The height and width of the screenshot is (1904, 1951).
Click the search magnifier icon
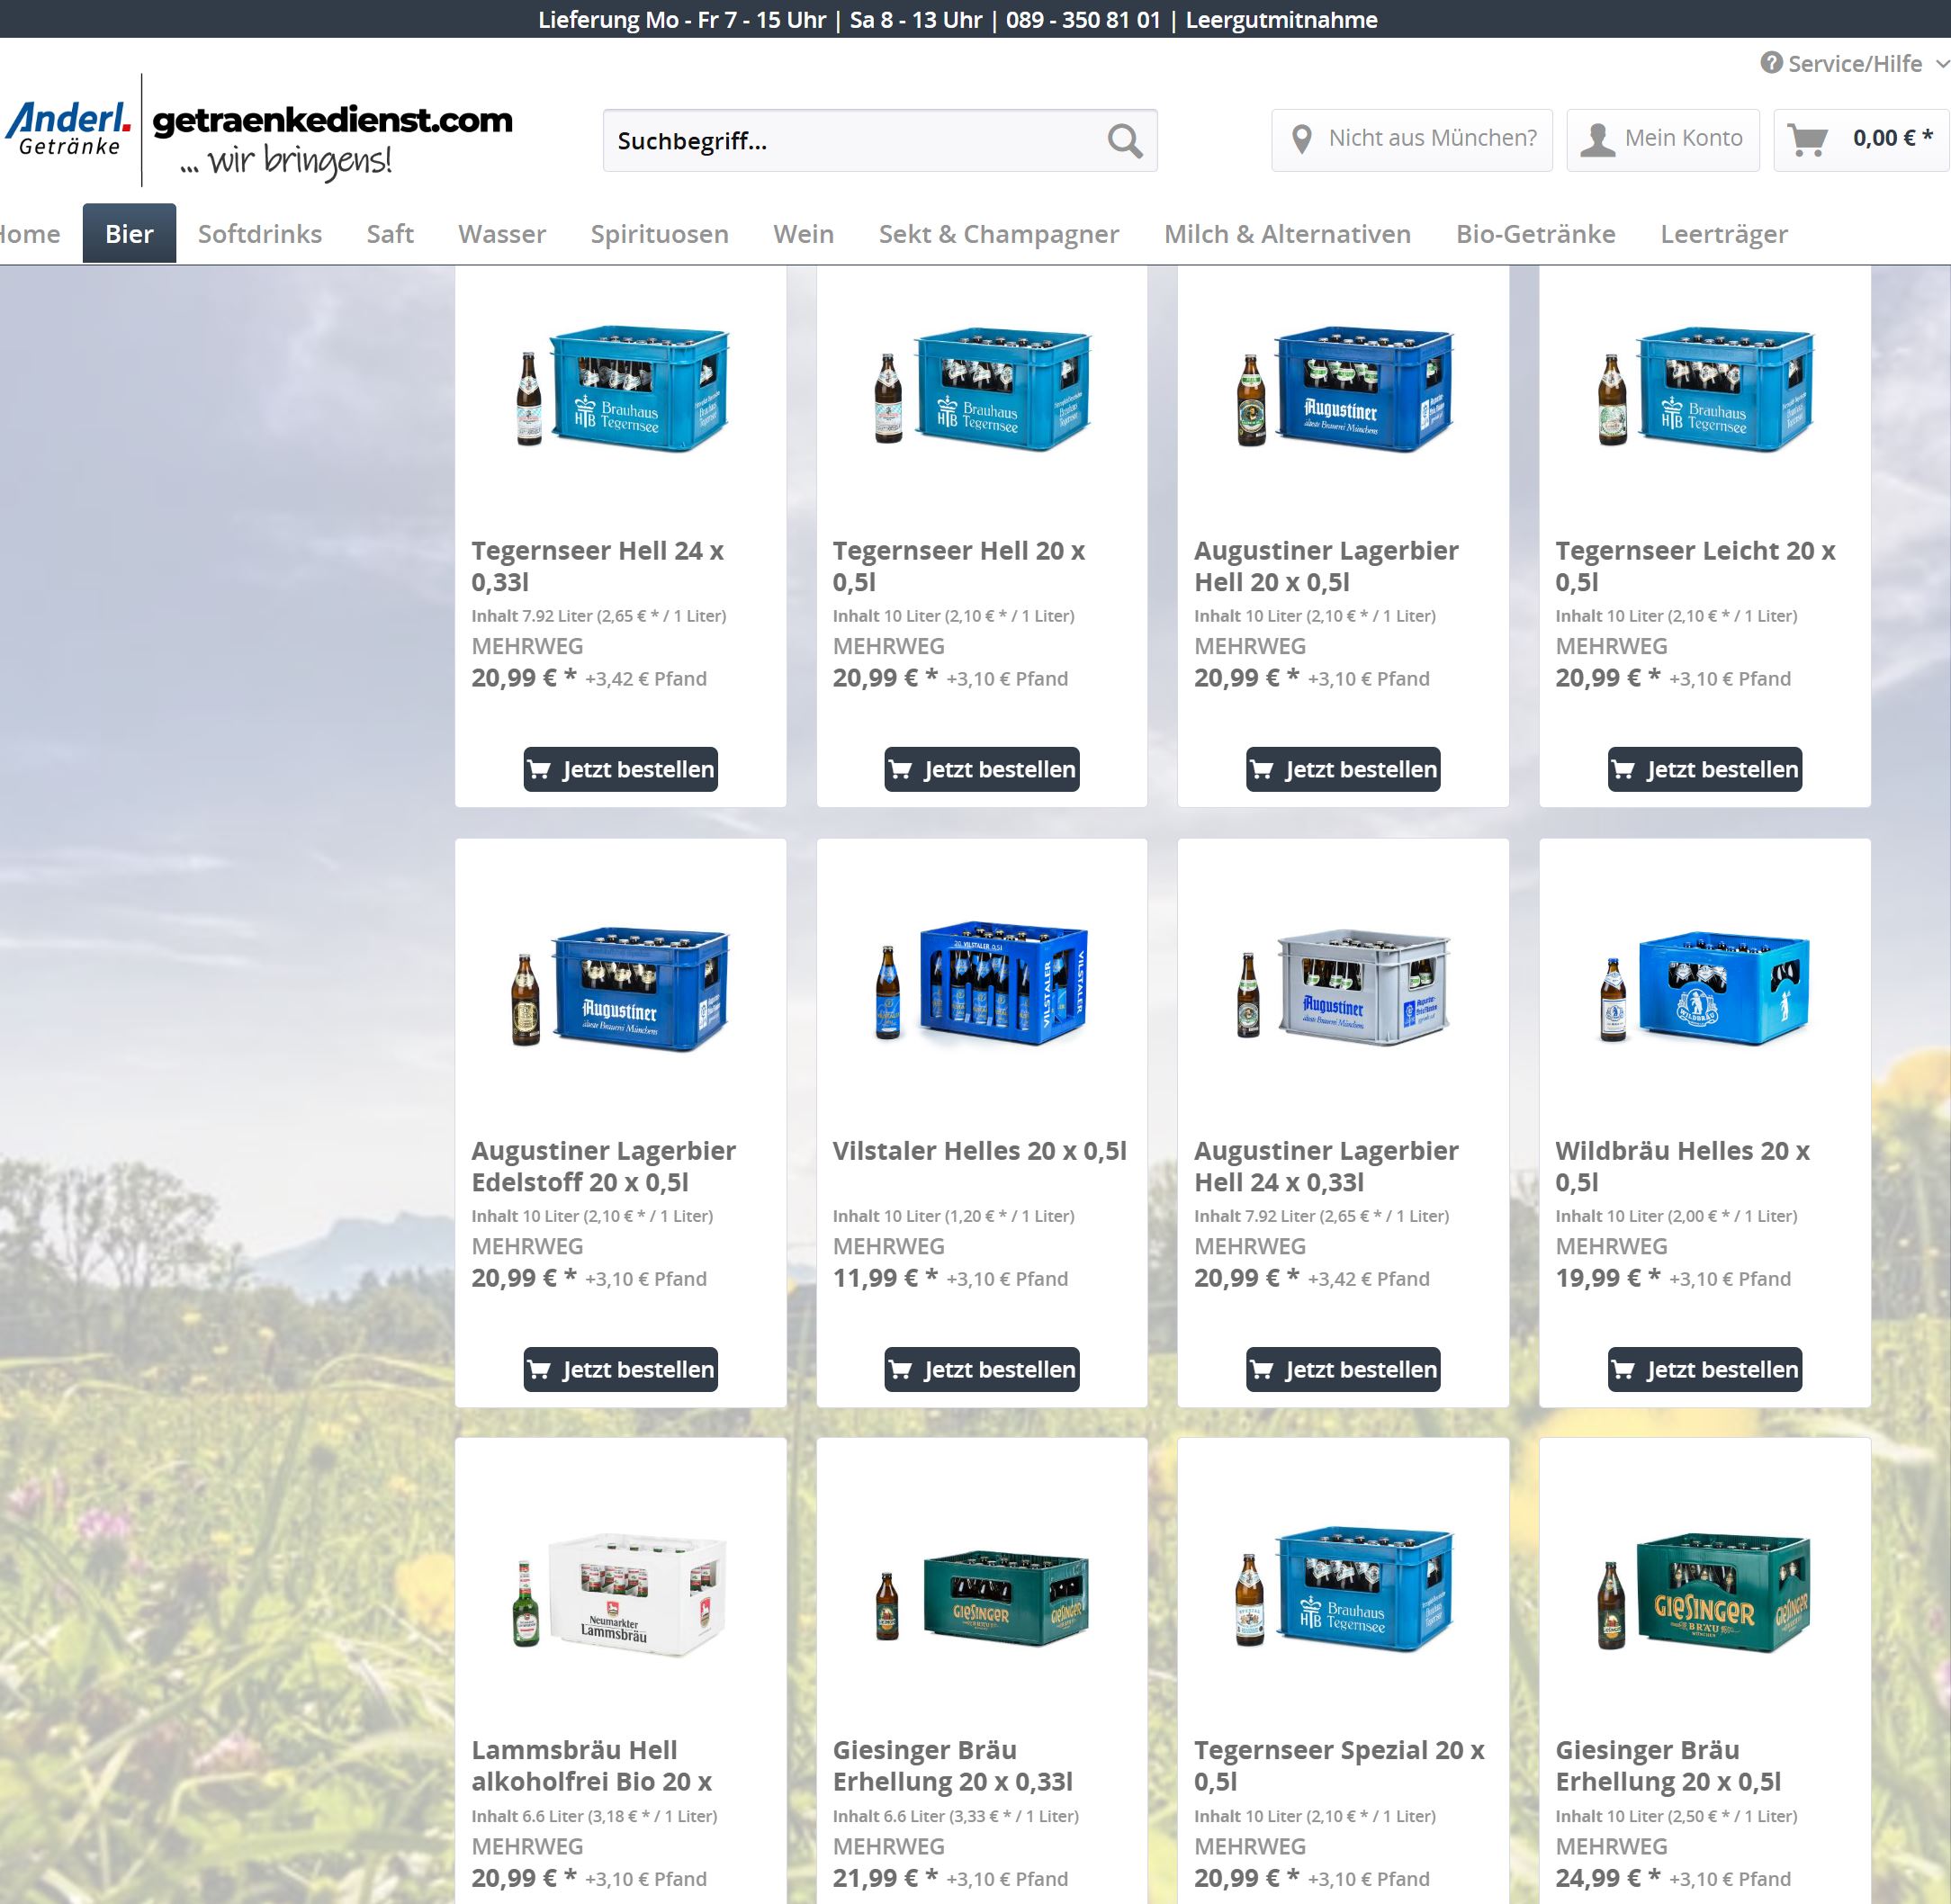tap(1125, 140)
